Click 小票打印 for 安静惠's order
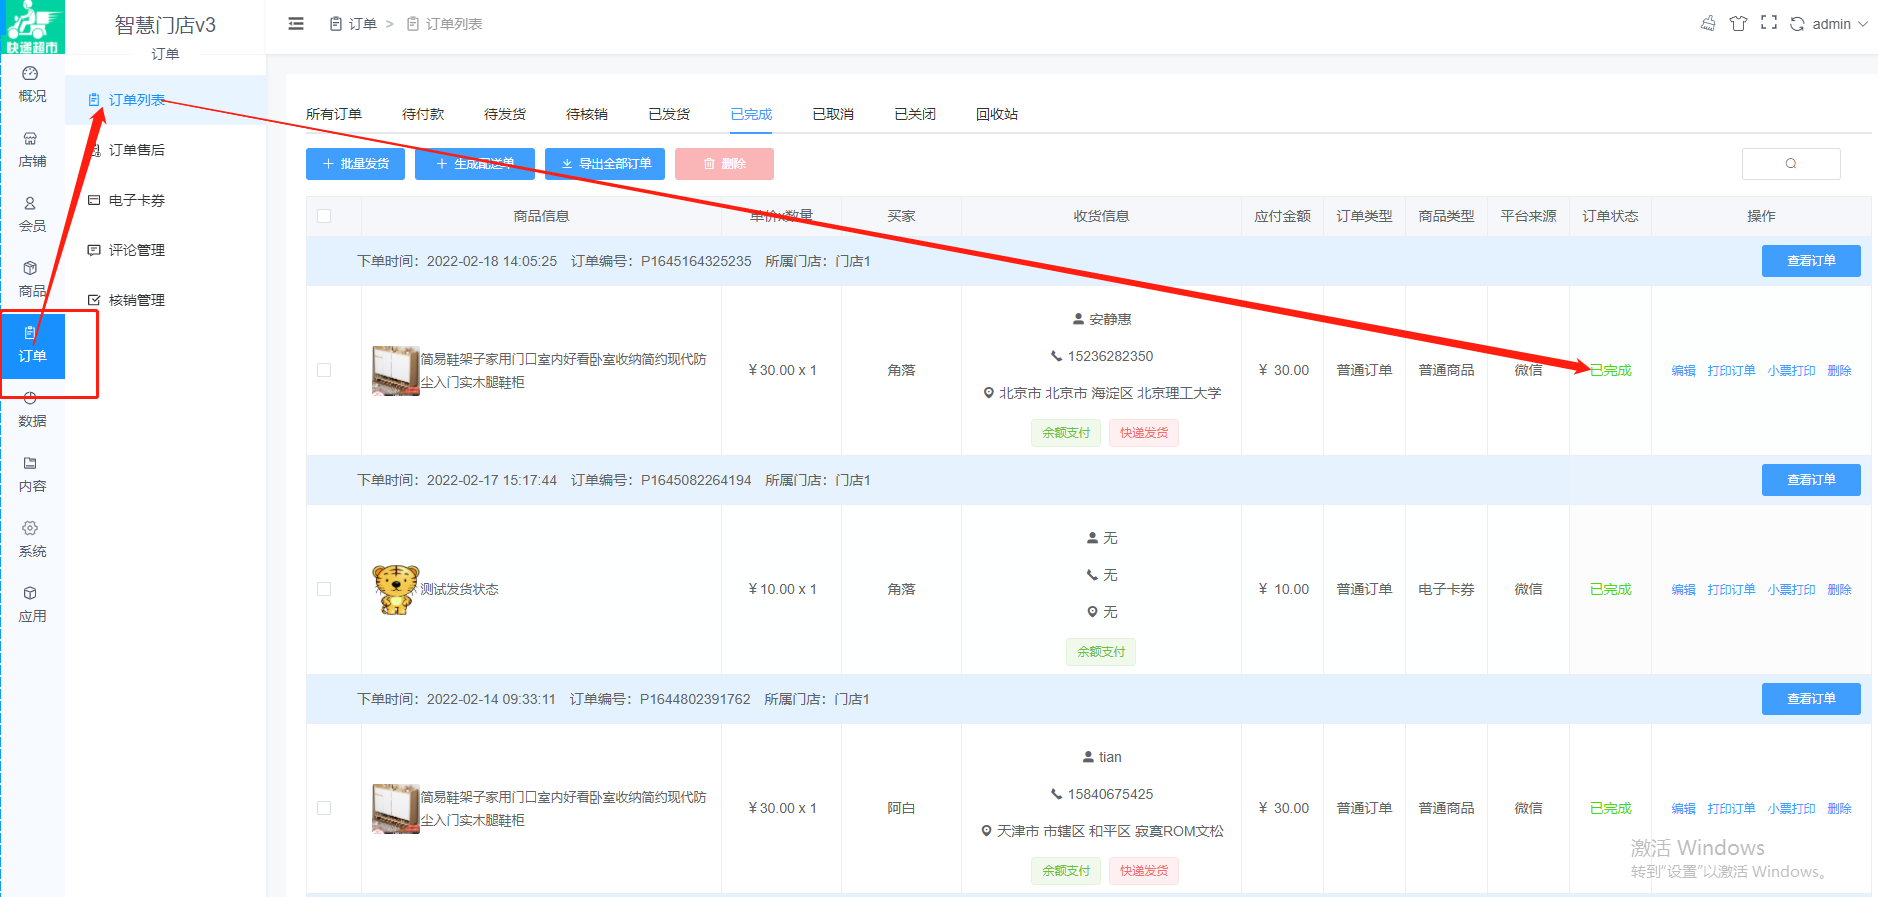 click(1792, 371)
